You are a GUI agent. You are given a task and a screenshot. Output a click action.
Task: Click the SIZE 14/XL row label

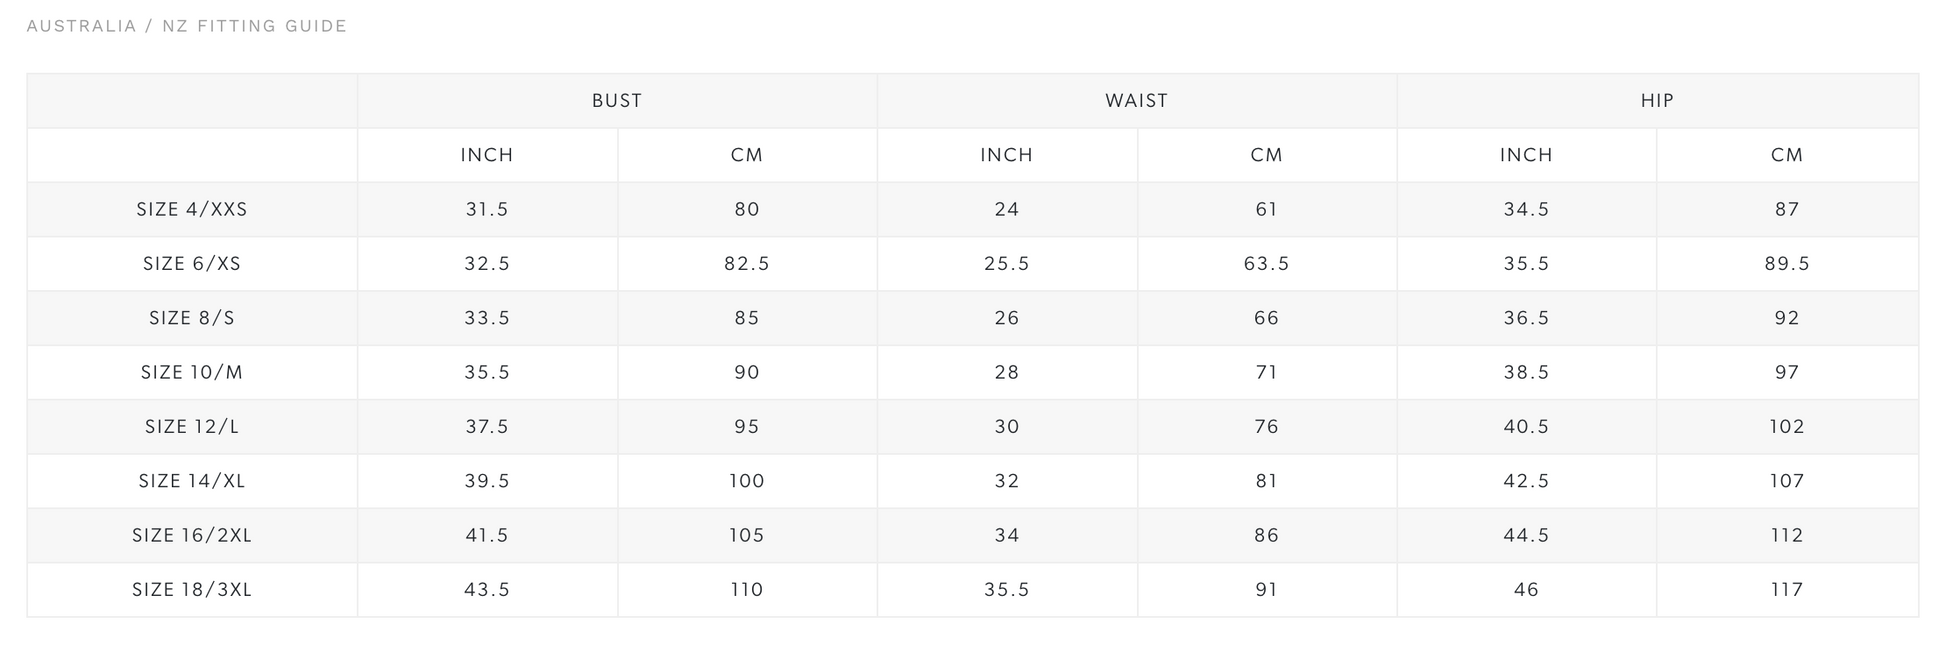point(192,481)
